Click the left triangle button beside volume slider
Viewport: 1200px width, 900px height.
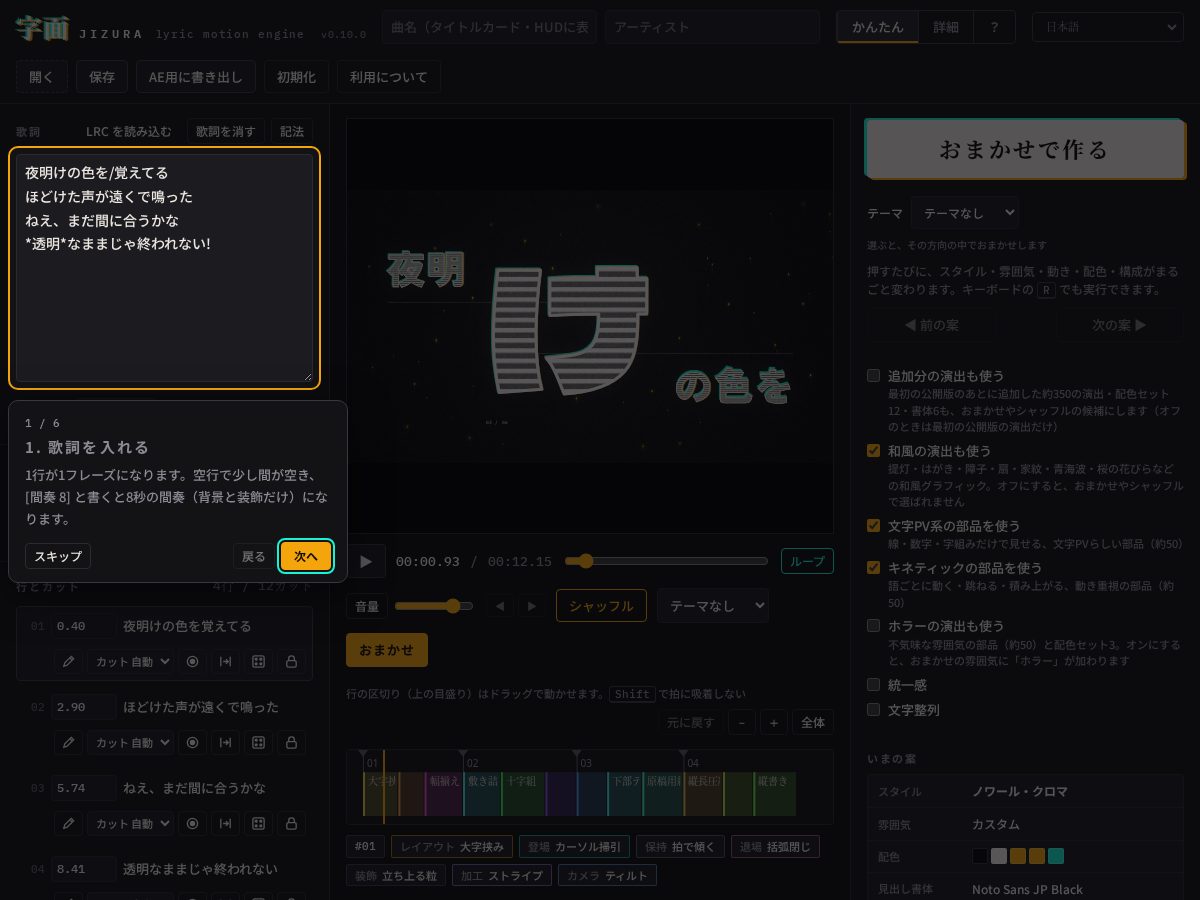click(501, 606)
